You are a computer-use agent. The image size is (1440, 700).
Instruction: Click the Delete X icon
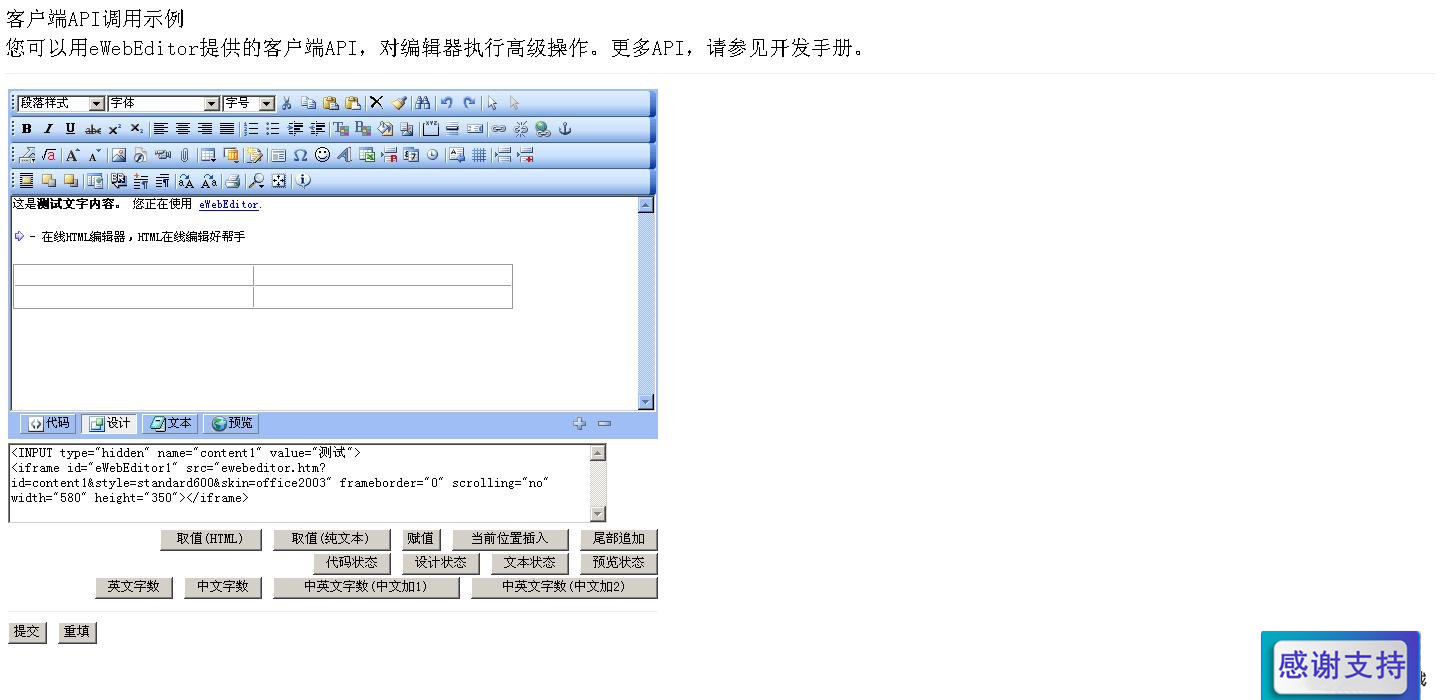pyautogui.click(x=376, y=103)
